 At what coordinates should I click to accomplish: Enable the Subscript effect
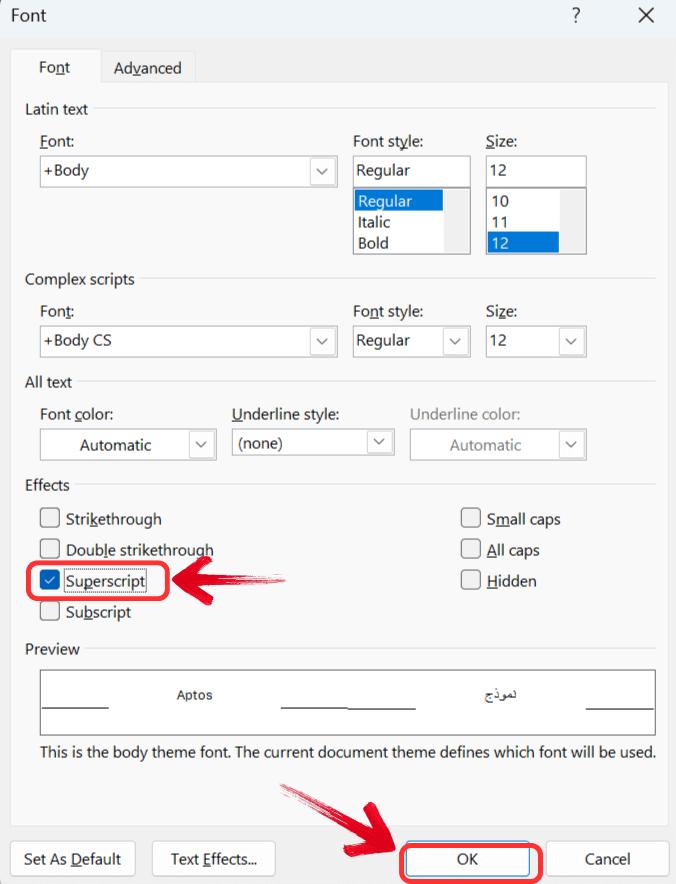(x=49, y=612)
